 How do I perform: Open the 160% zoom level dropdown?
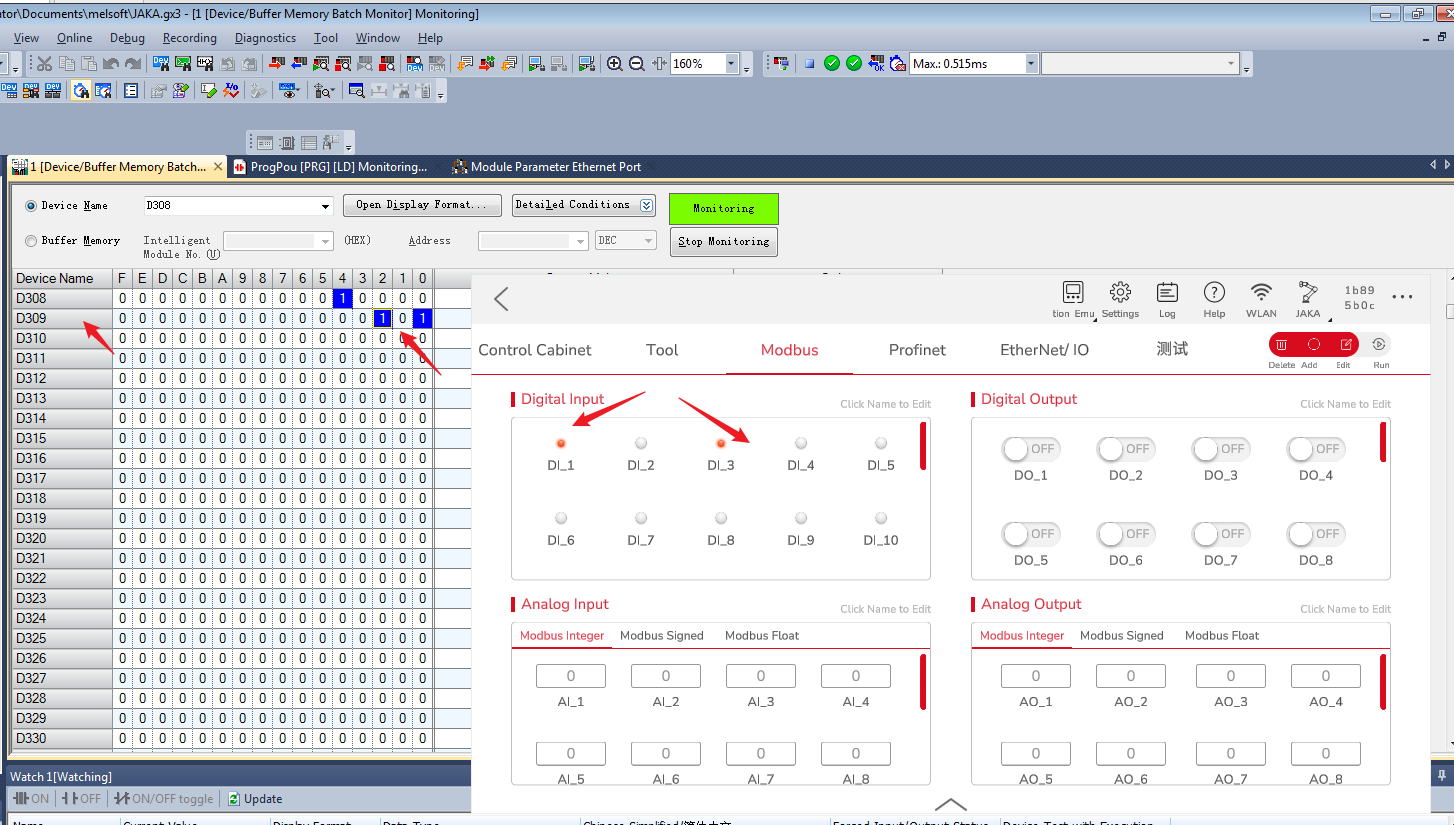click(731, 64)
